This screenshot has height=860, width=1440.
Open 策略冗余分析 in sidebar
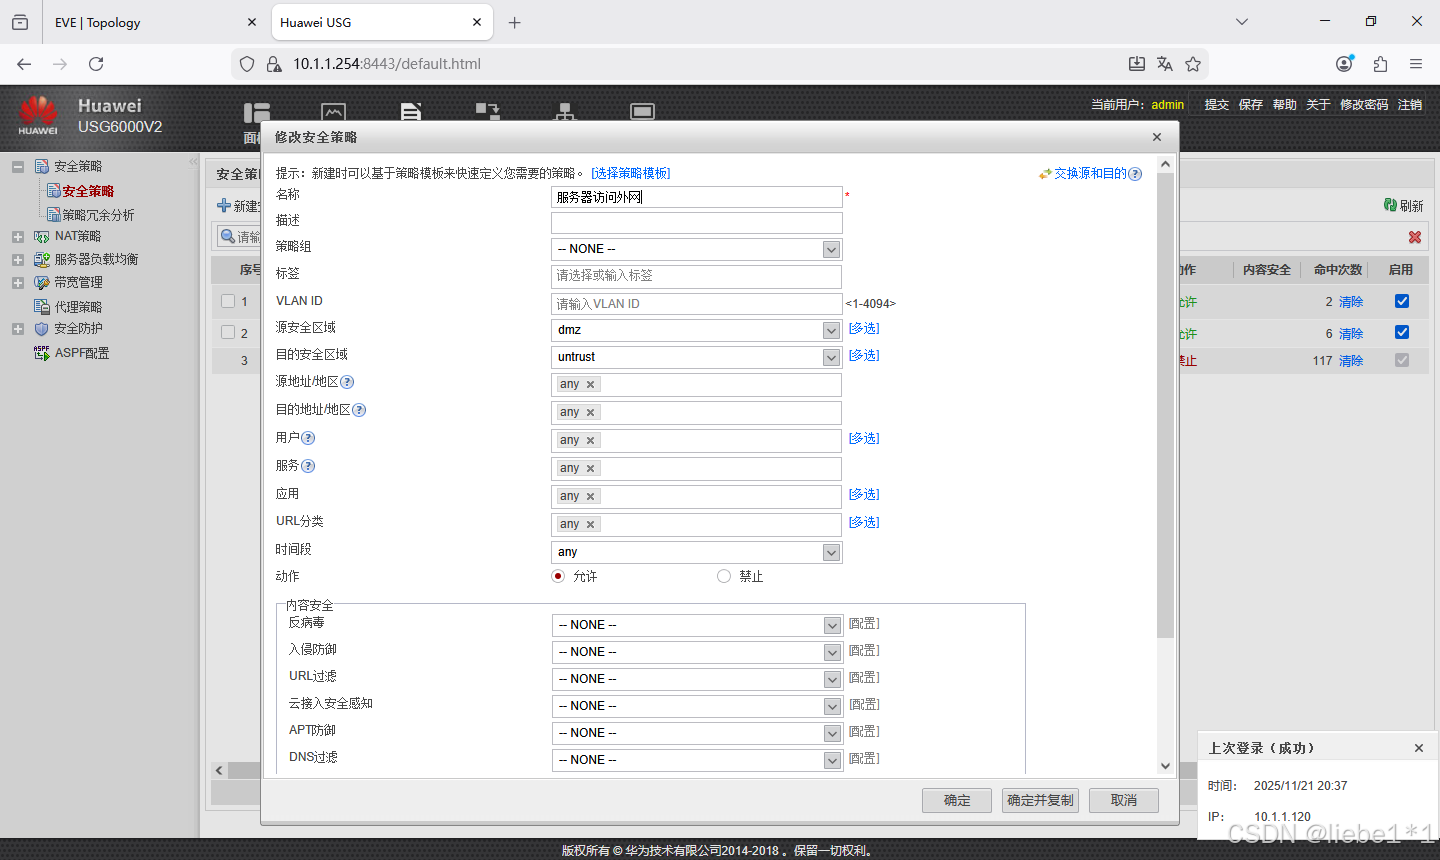point(98,215)
